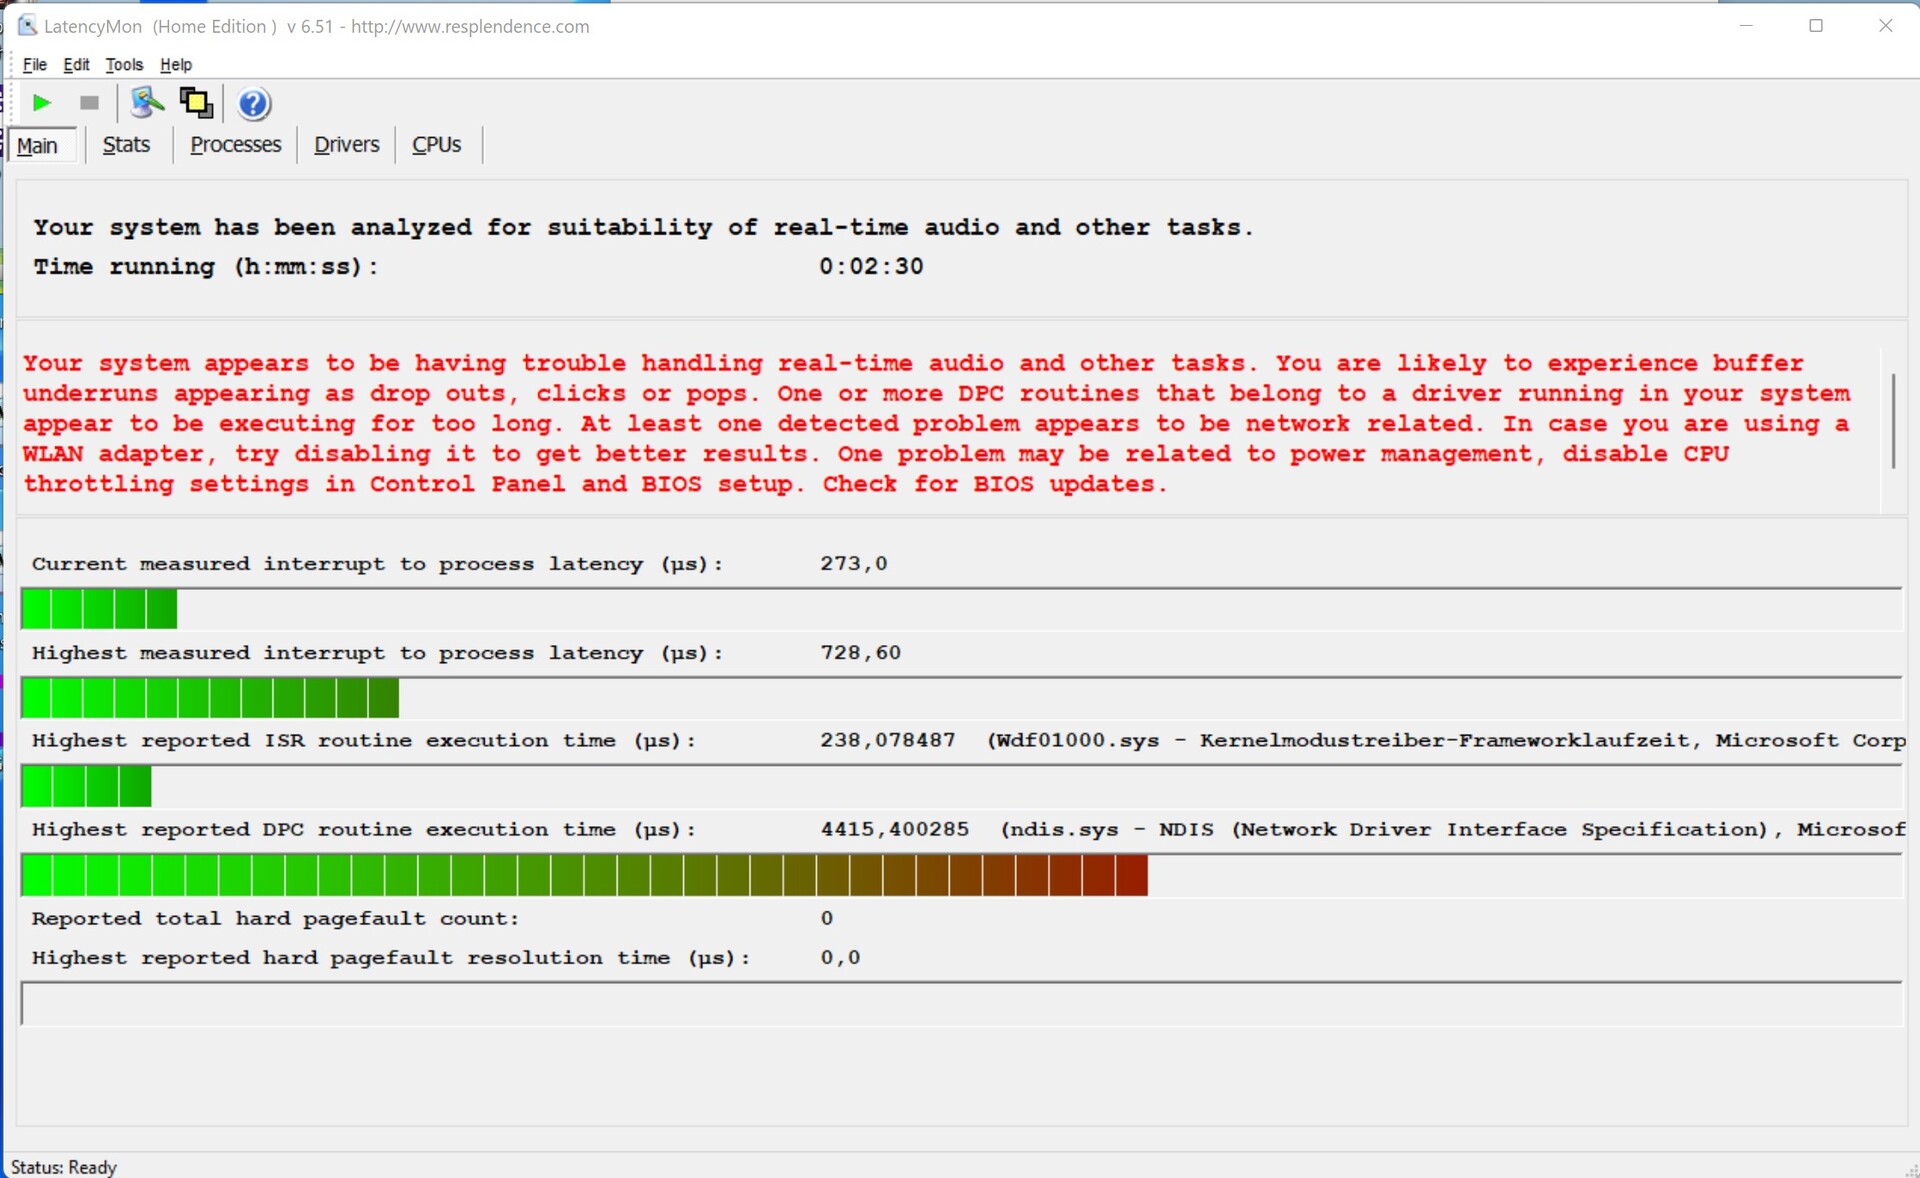
Task: Click the LatencyMon title bar app icon
Action: click(27, 26)
